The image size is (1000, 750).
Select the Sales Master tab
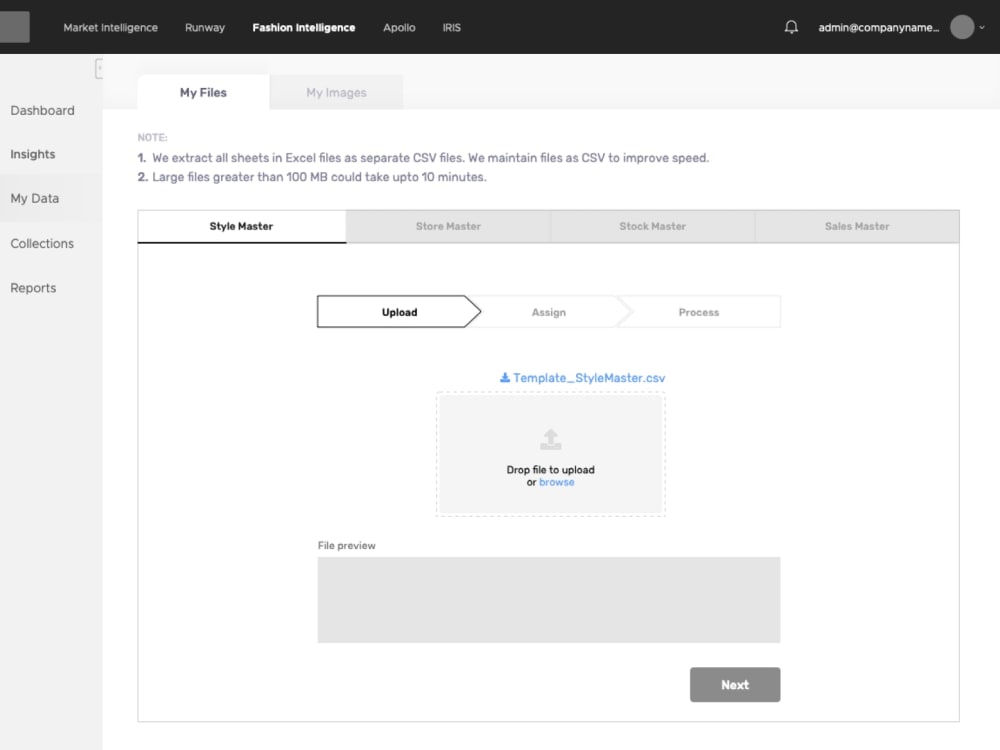857,226
